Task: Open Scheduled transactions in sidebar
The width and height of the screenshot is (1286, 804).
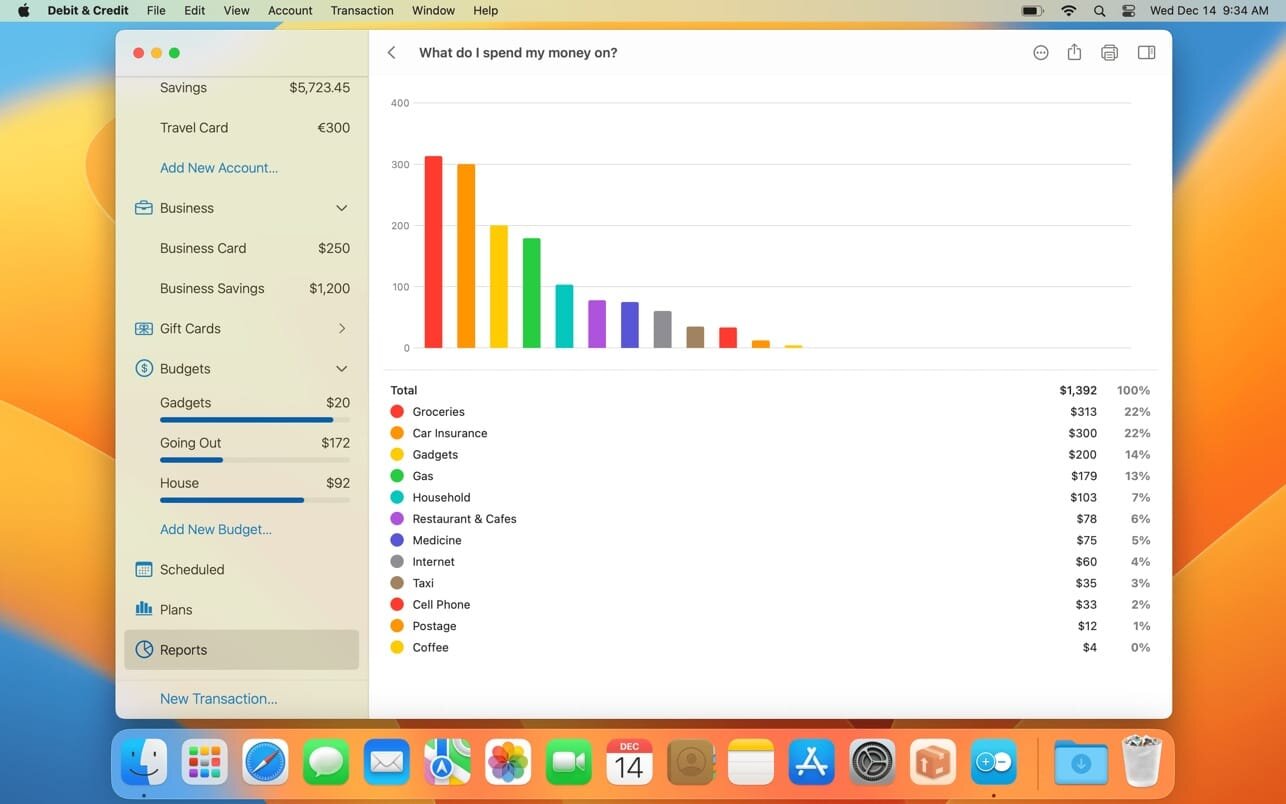Action: [191, 570]
